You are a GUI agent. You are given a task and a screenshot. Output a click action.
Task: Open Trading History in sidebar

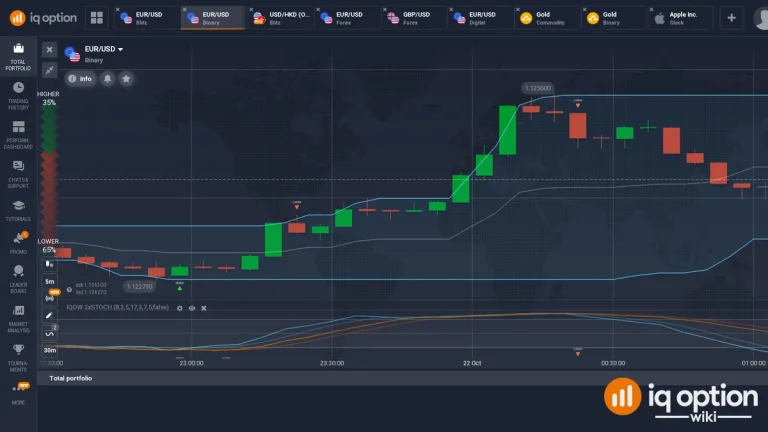pyautogui.click(x=18, y=96)
